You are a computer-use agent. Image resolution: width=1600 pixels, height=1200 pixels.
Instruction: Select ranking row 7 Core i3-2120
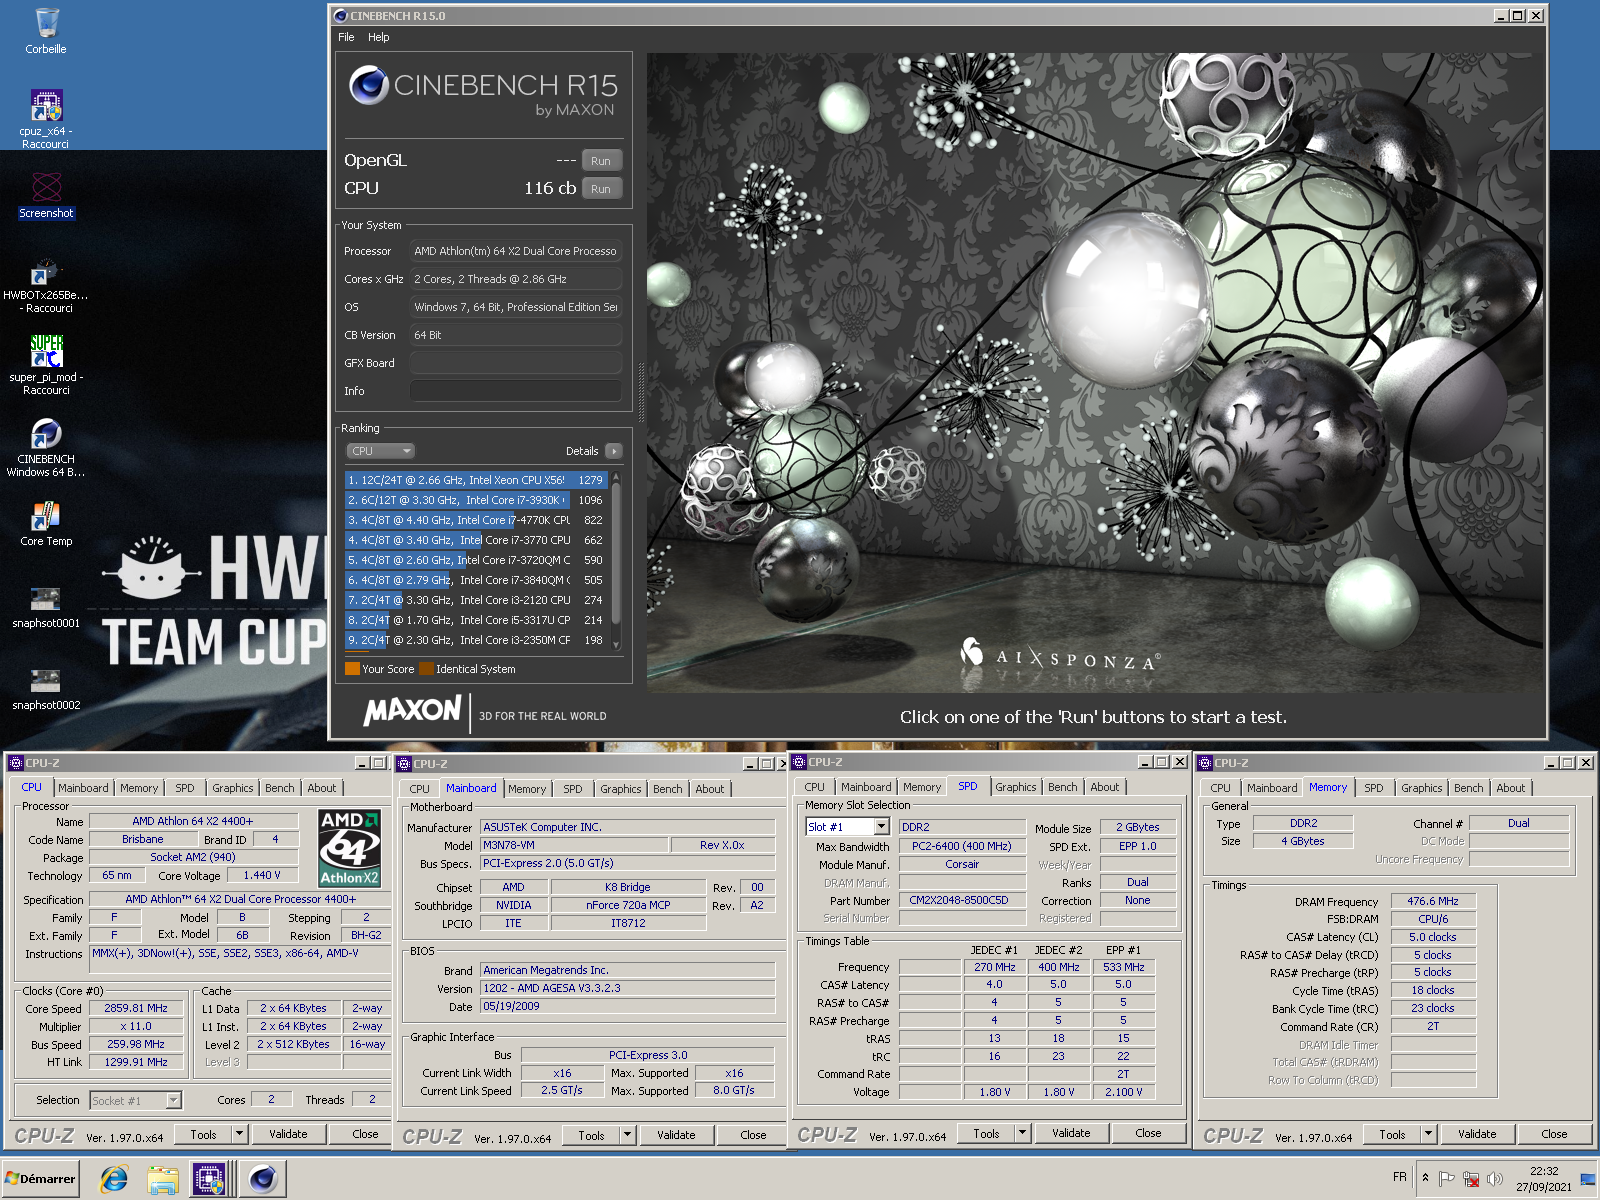coord(476,600)
